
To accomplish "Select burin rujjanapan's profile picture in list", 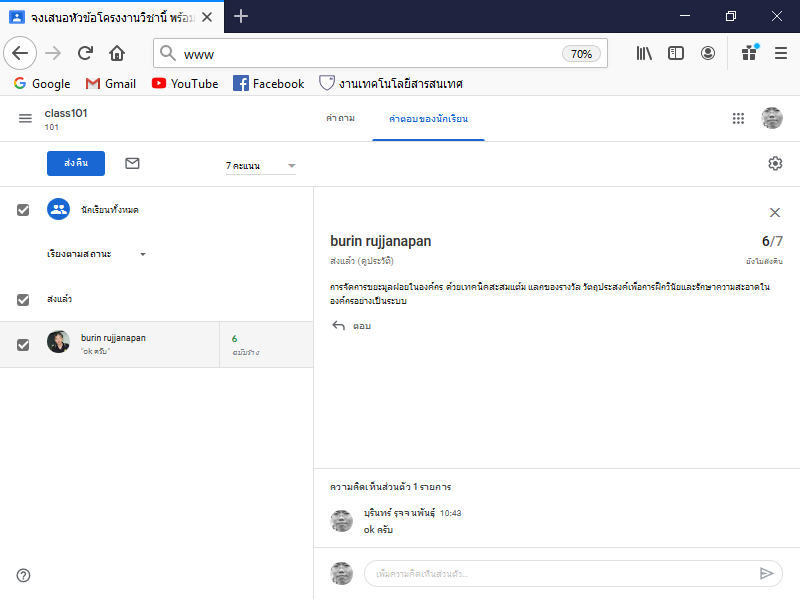I will click(x=58, y=342).
